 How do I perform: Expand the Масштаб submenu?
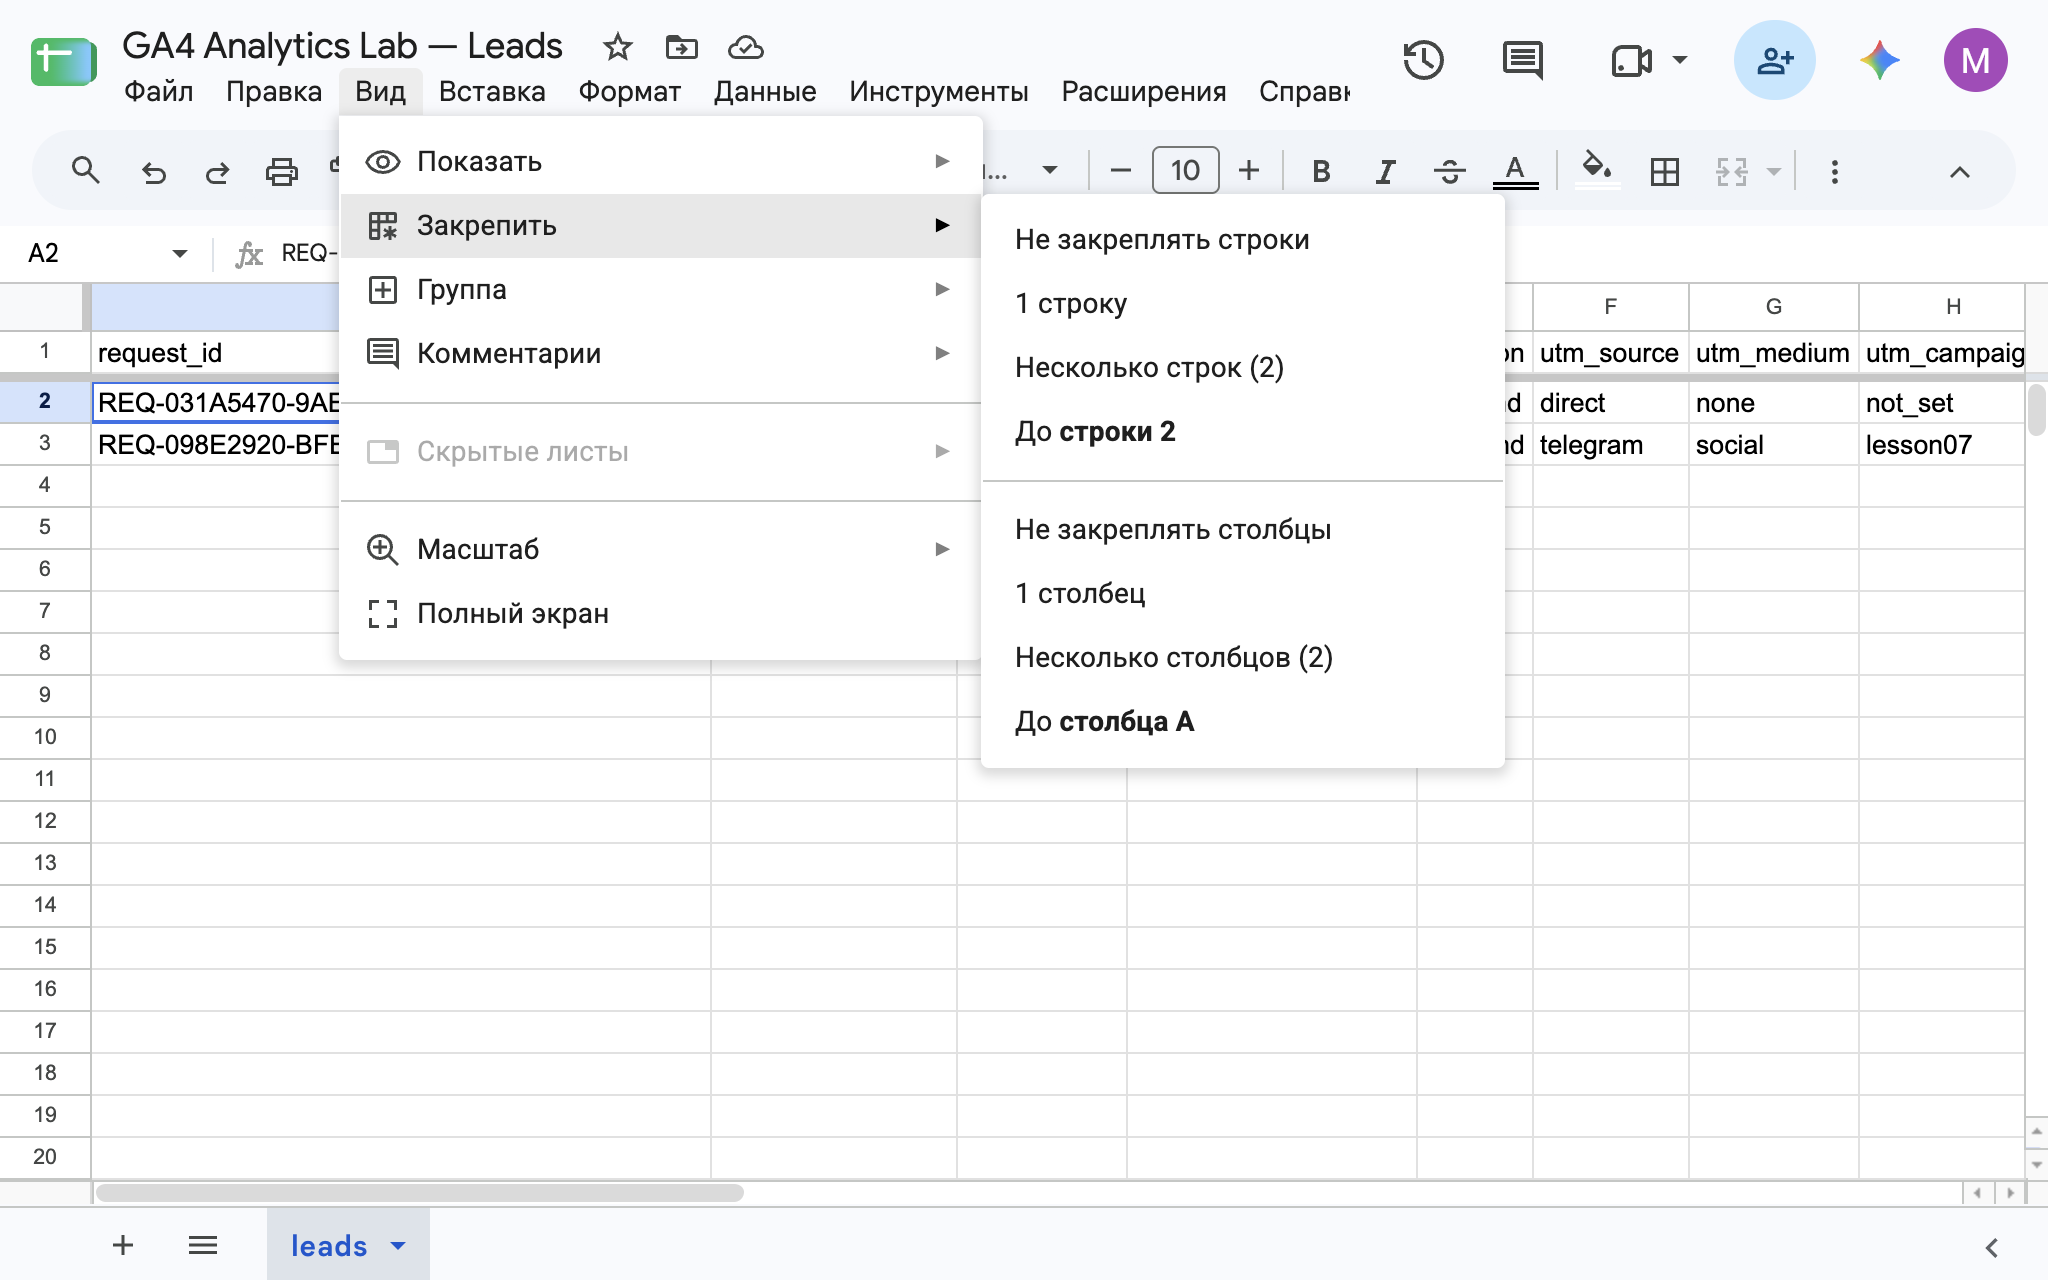click(x=661, y=549)
